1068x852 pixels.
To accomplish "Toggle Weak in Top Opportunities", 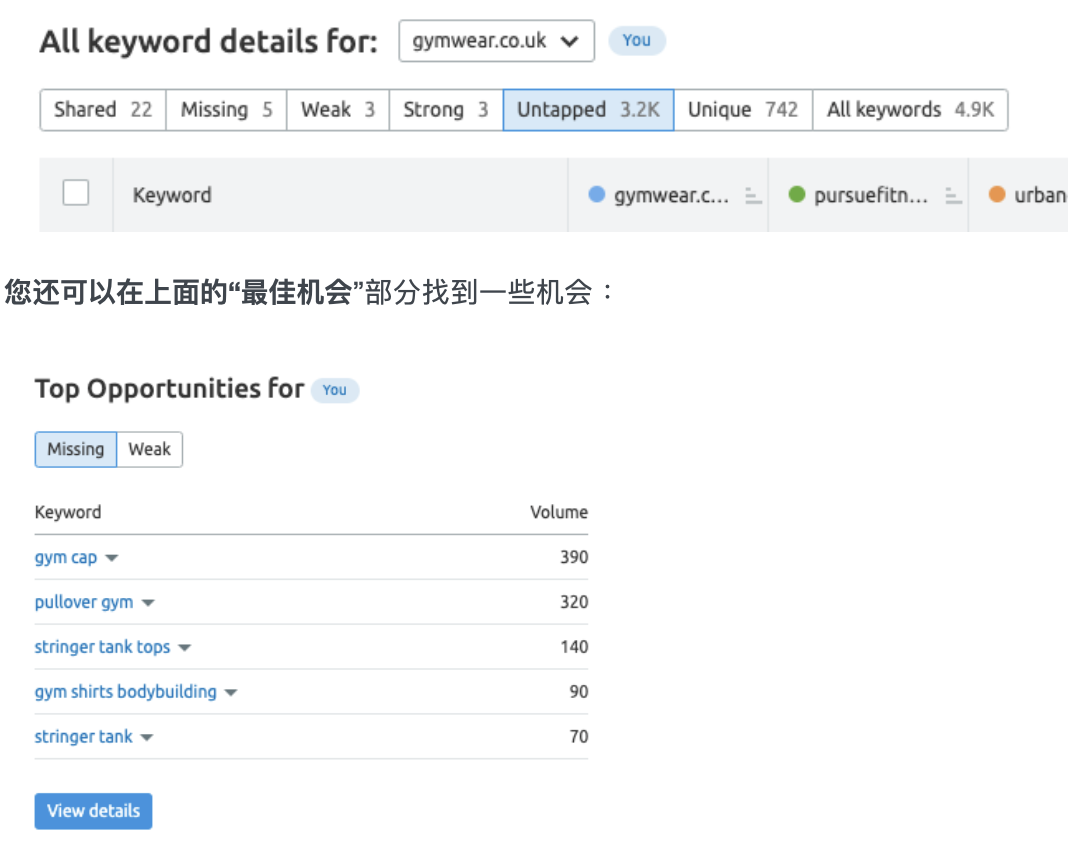I will [149, 449].
